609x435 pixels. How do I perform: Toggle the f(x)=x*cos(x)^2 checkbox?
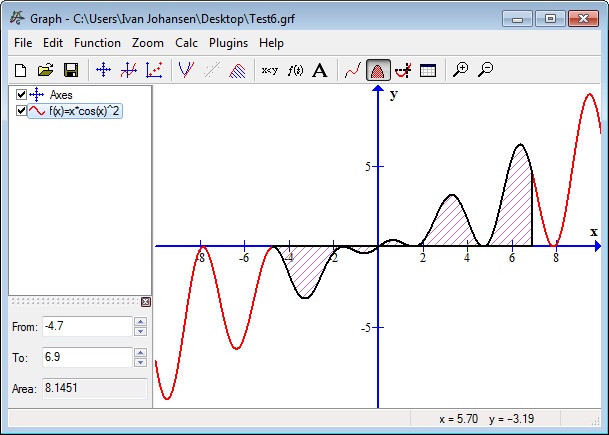point(21,111)
